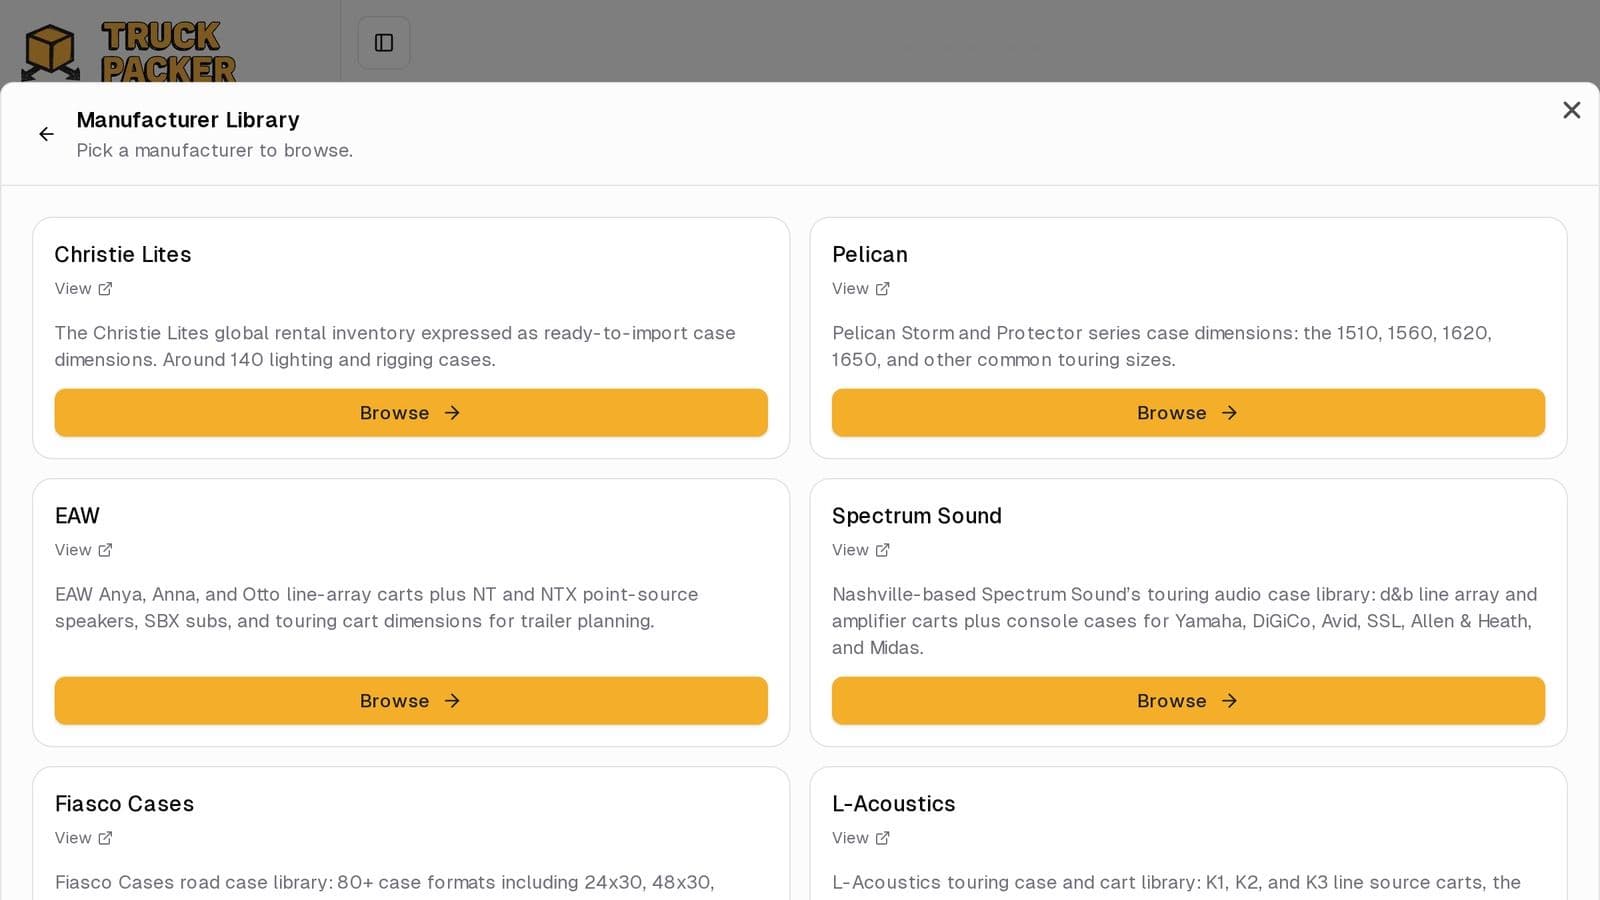Click the Pelican Storm and Protector description
The height and width of the screenshot is (900, 1600).
coord(1162,346)
